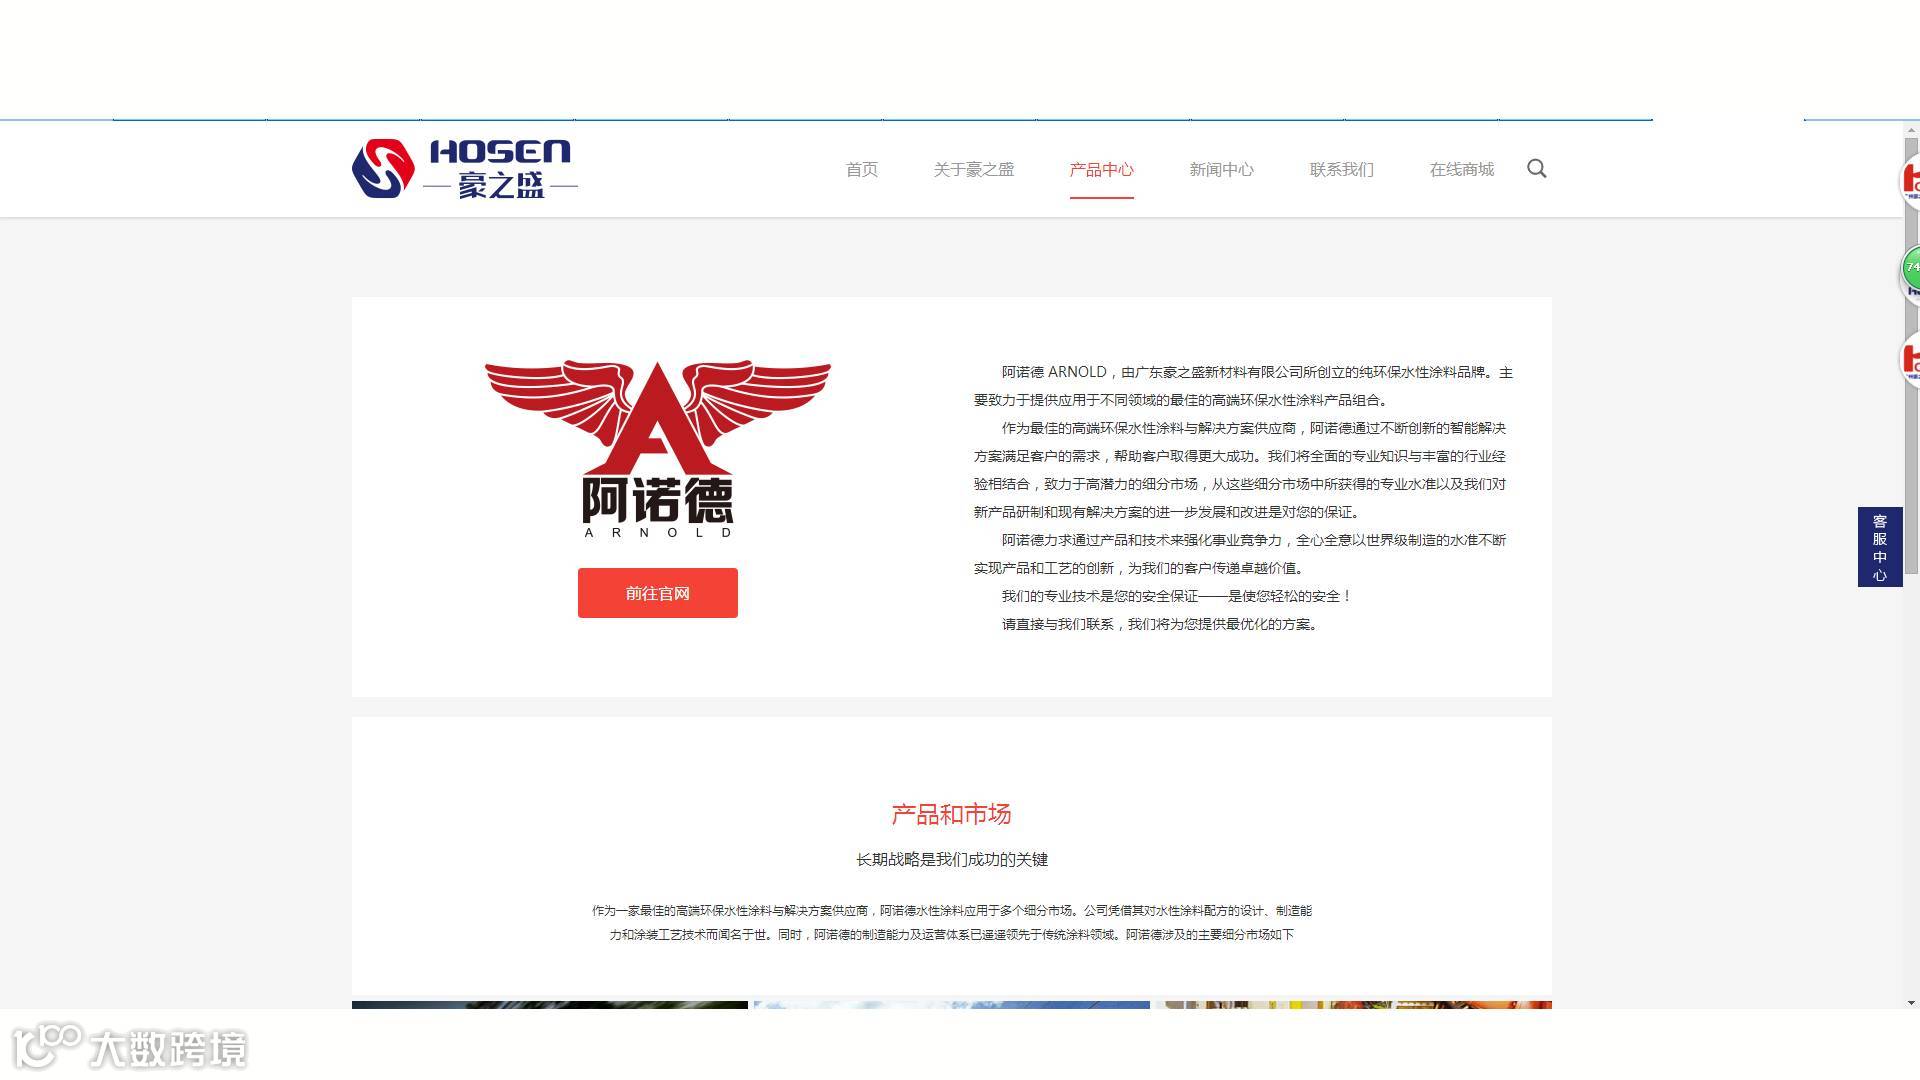1920x1080 pixels.
Task: Open 关于豪之盛 menu item
Action: tap(973, 170)
